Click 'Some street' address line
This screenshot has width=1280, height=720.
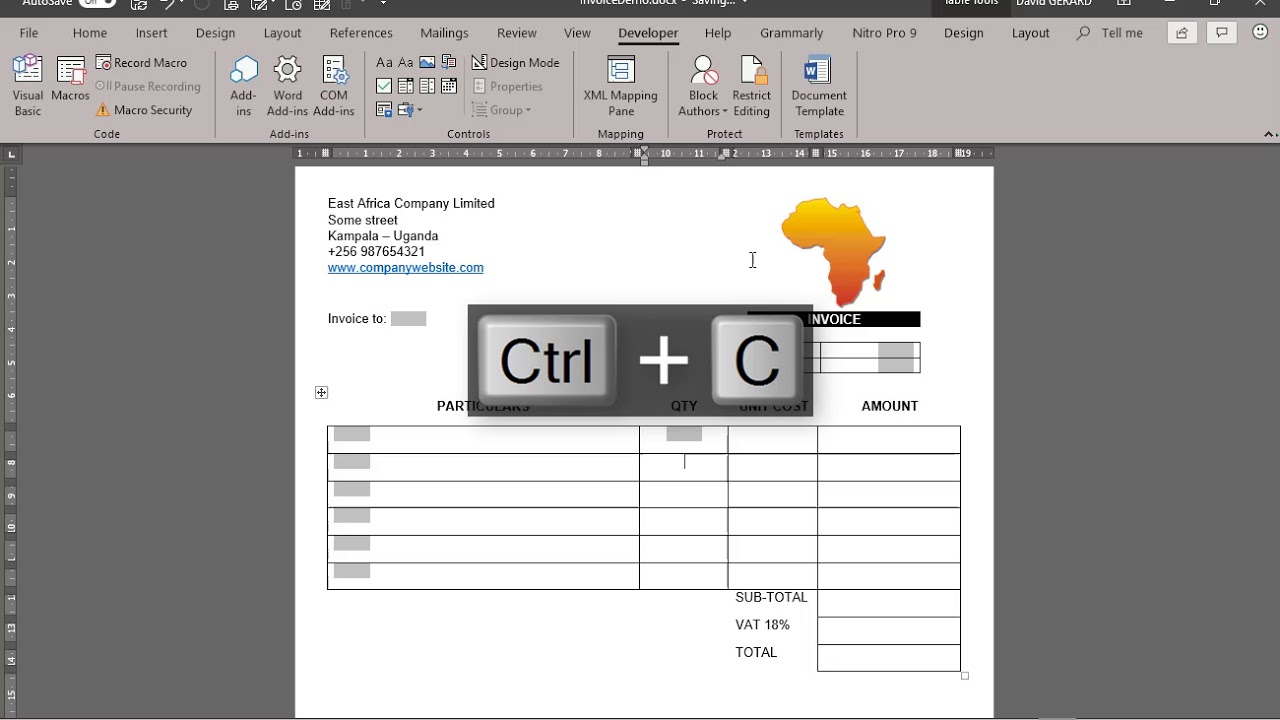(363, 220)
